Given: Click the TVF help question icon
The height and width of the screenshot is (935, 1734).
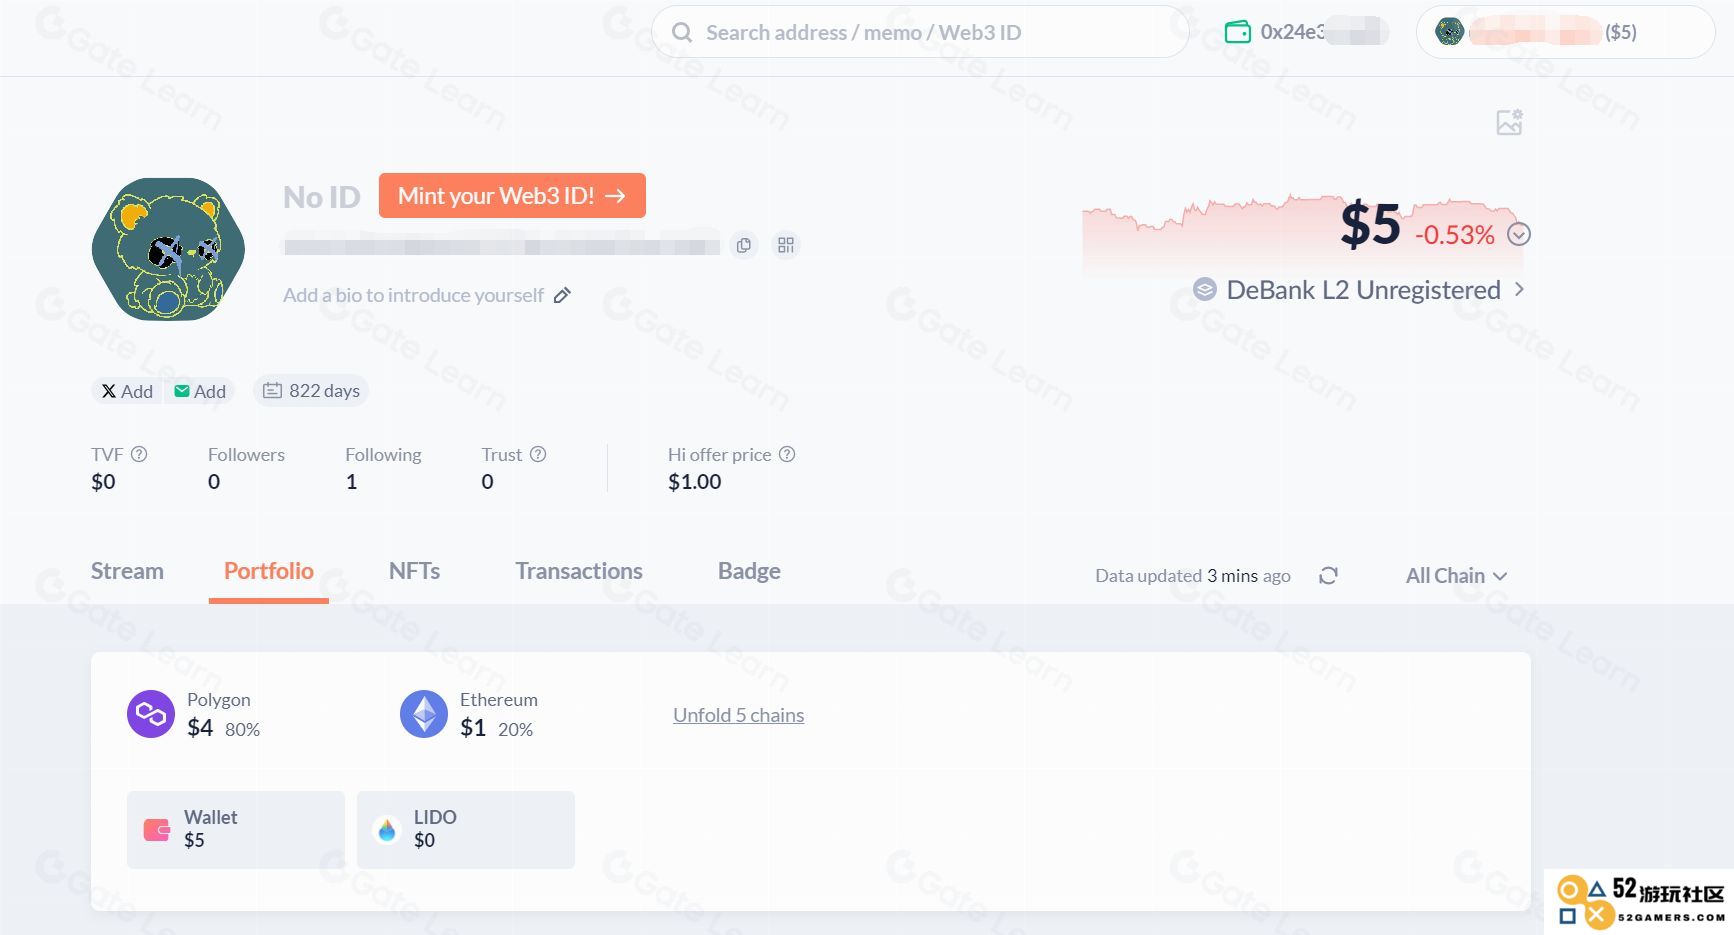Looking at the screenshot, I should (x=139, y=454).
